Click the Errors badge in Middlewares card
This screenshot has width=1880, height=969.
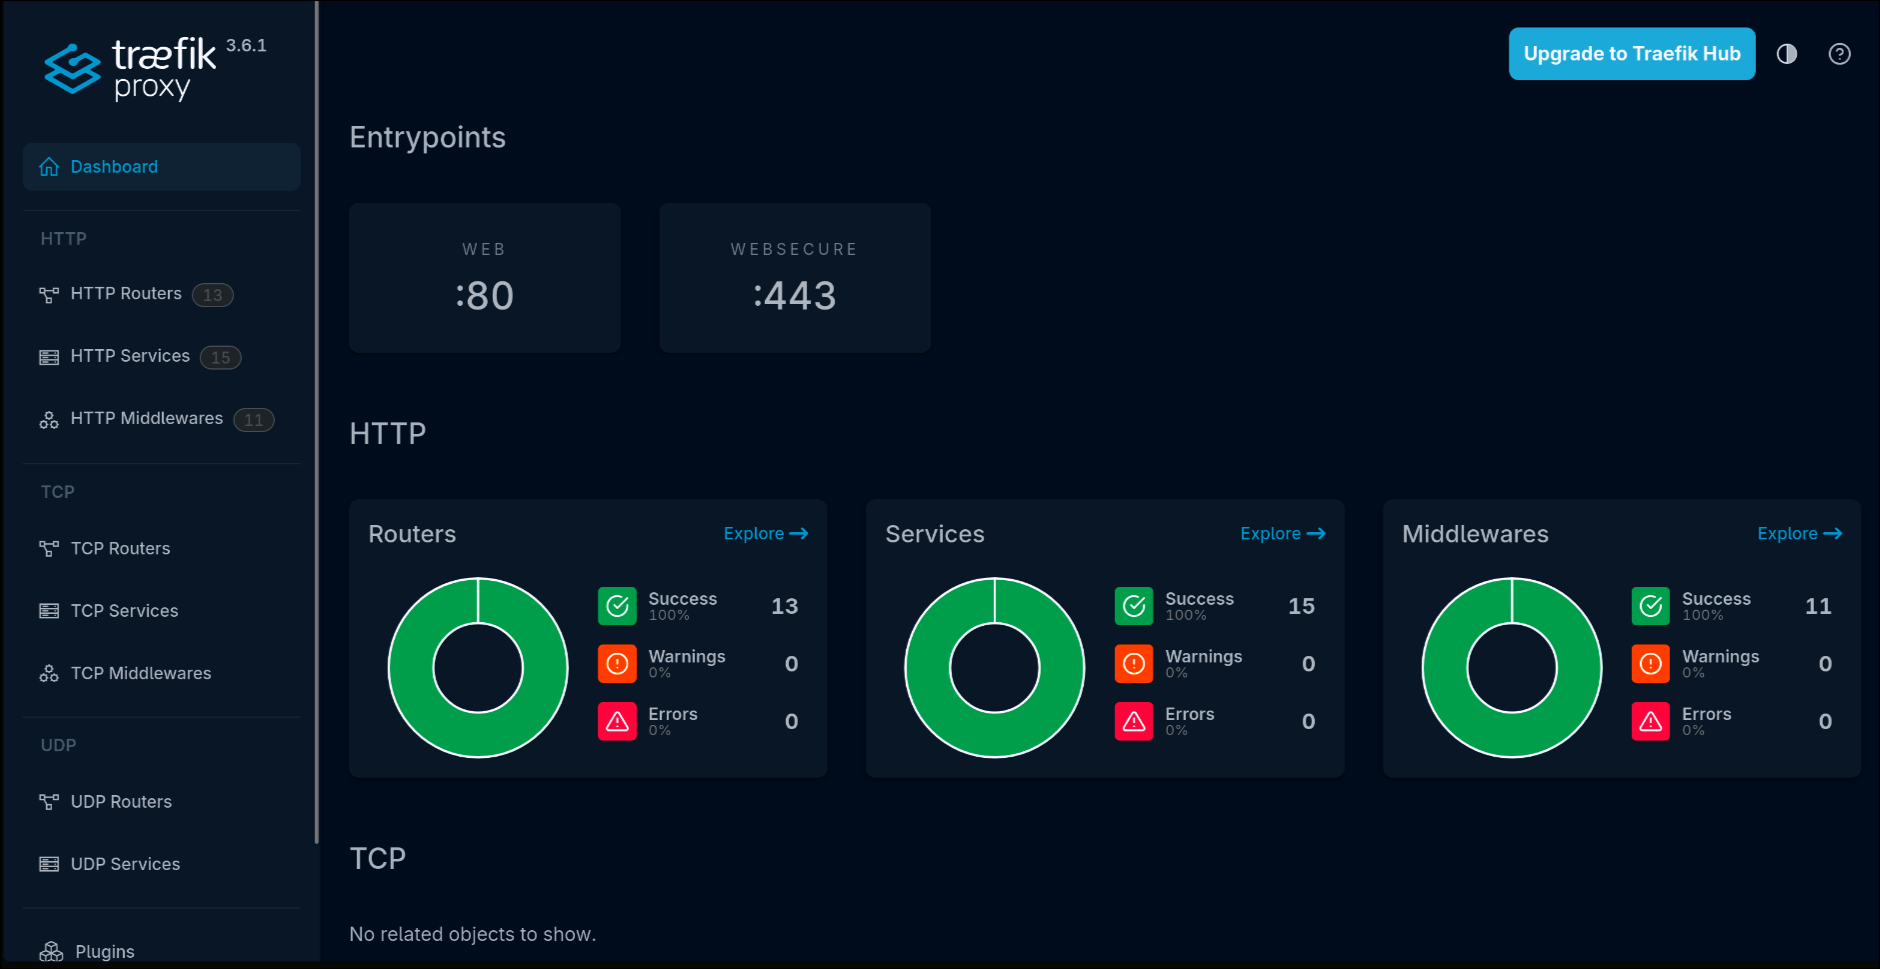pos(1651,721)
